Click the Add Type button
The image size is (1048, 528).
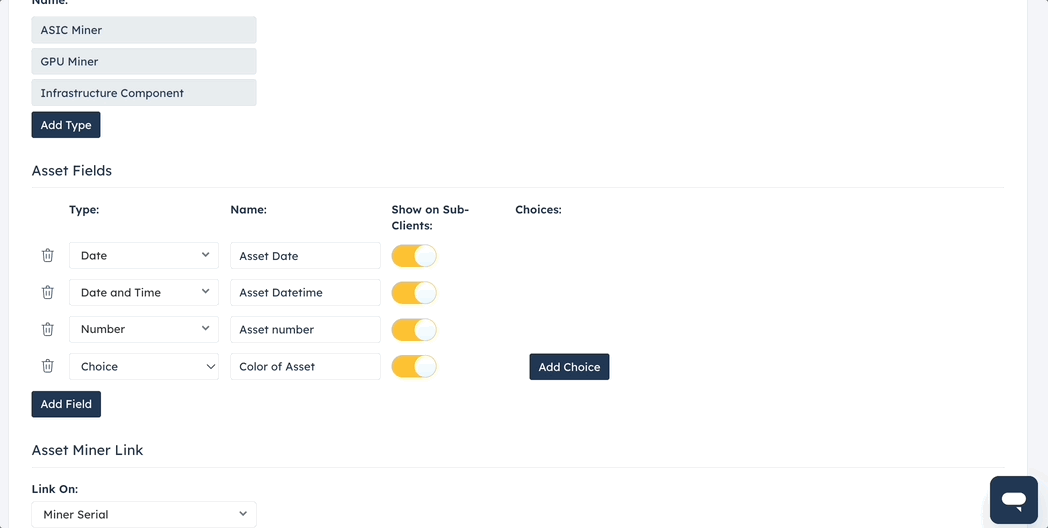[x=66, y=125]
